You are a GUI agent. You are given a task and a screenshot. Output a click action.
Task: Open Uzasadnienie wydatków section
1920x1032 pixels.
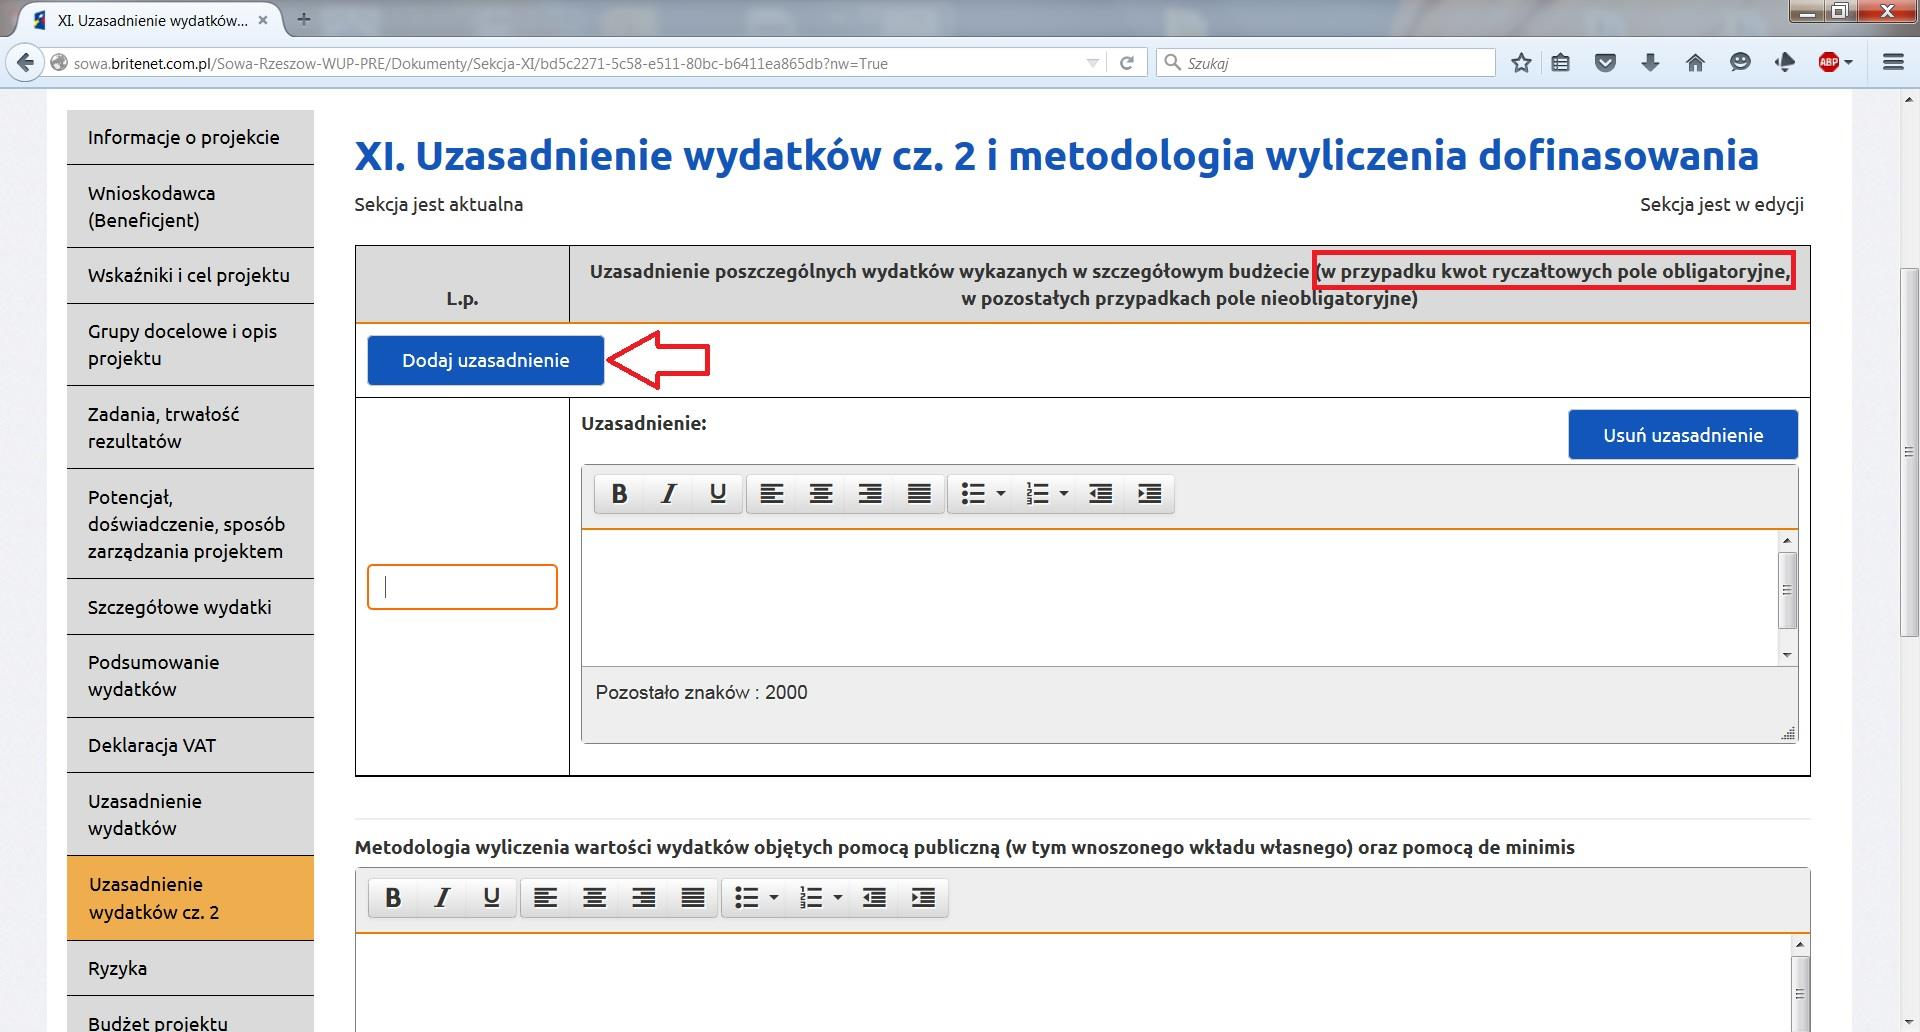click(190, 814)
